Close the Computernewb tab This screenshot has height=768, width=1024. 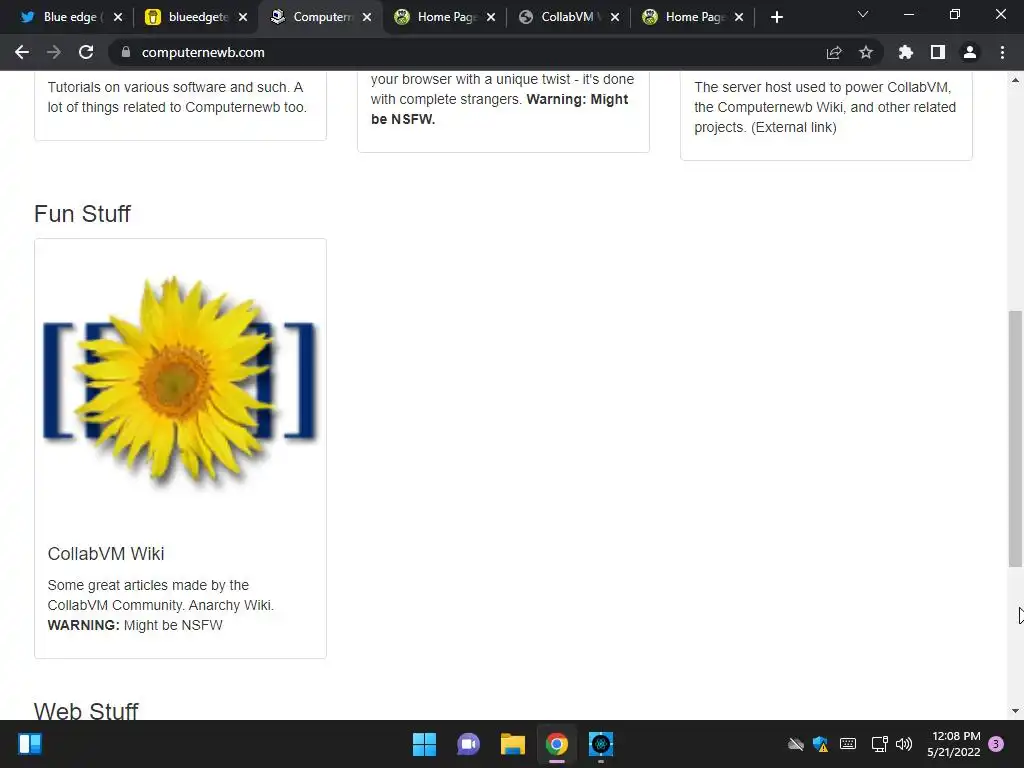[x=367, y=17]
